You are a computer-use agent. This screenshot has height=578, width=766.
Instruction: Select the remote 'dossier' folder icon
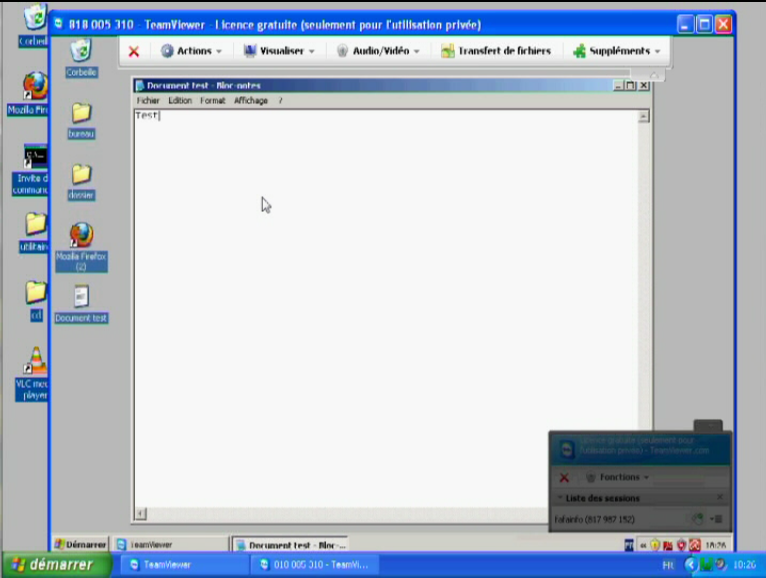click(x=81, y=182)
